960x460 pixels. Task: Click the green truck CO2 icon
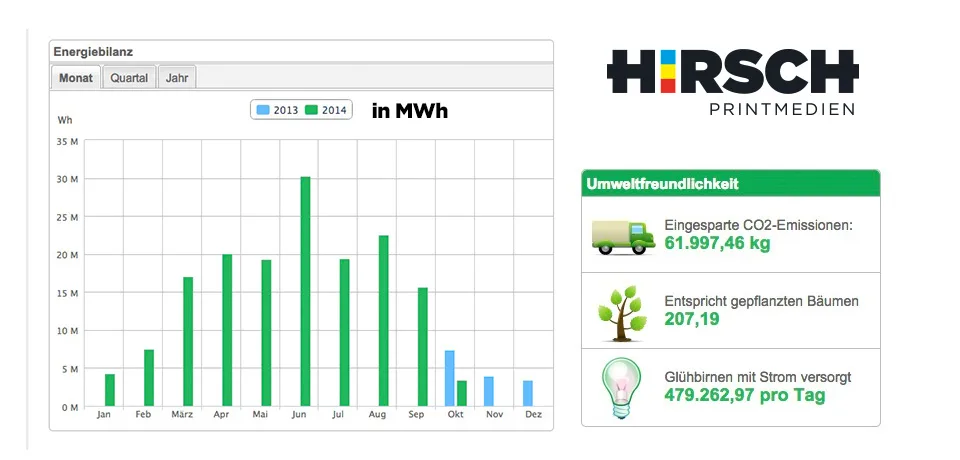(x=623, y=236)
